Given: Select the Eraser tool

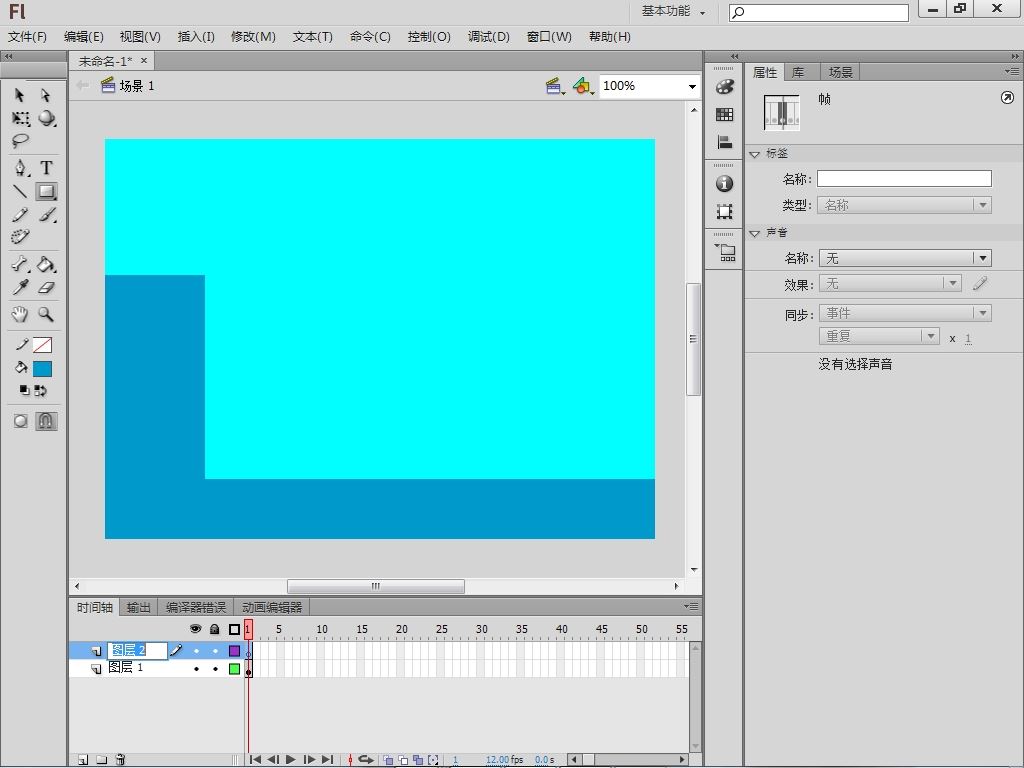Looking at the screenshot, I should click(46, 287).
